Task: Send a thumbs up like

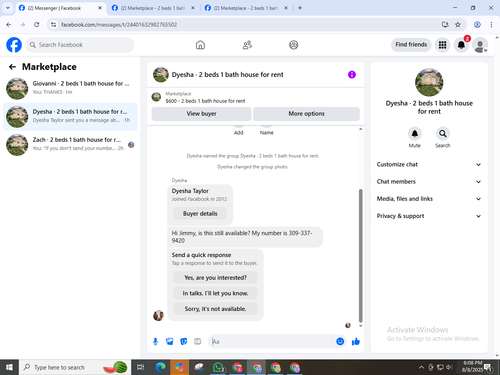Action: [356, 341]
